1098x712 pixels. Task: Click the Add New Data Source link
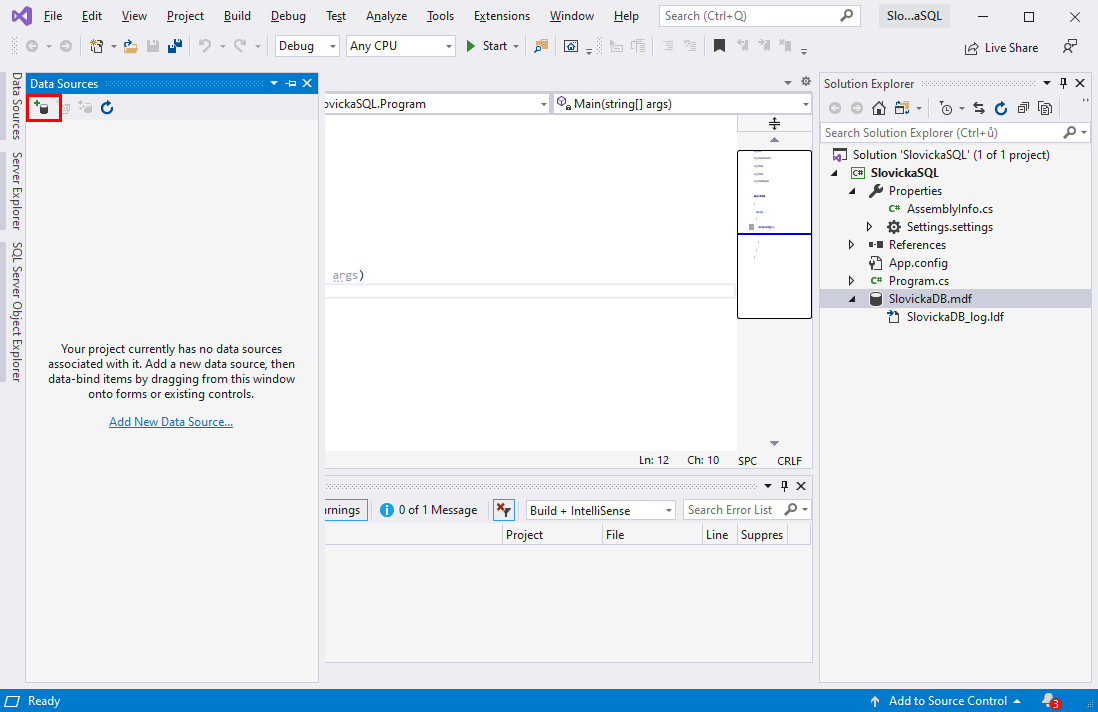[171, 421]
